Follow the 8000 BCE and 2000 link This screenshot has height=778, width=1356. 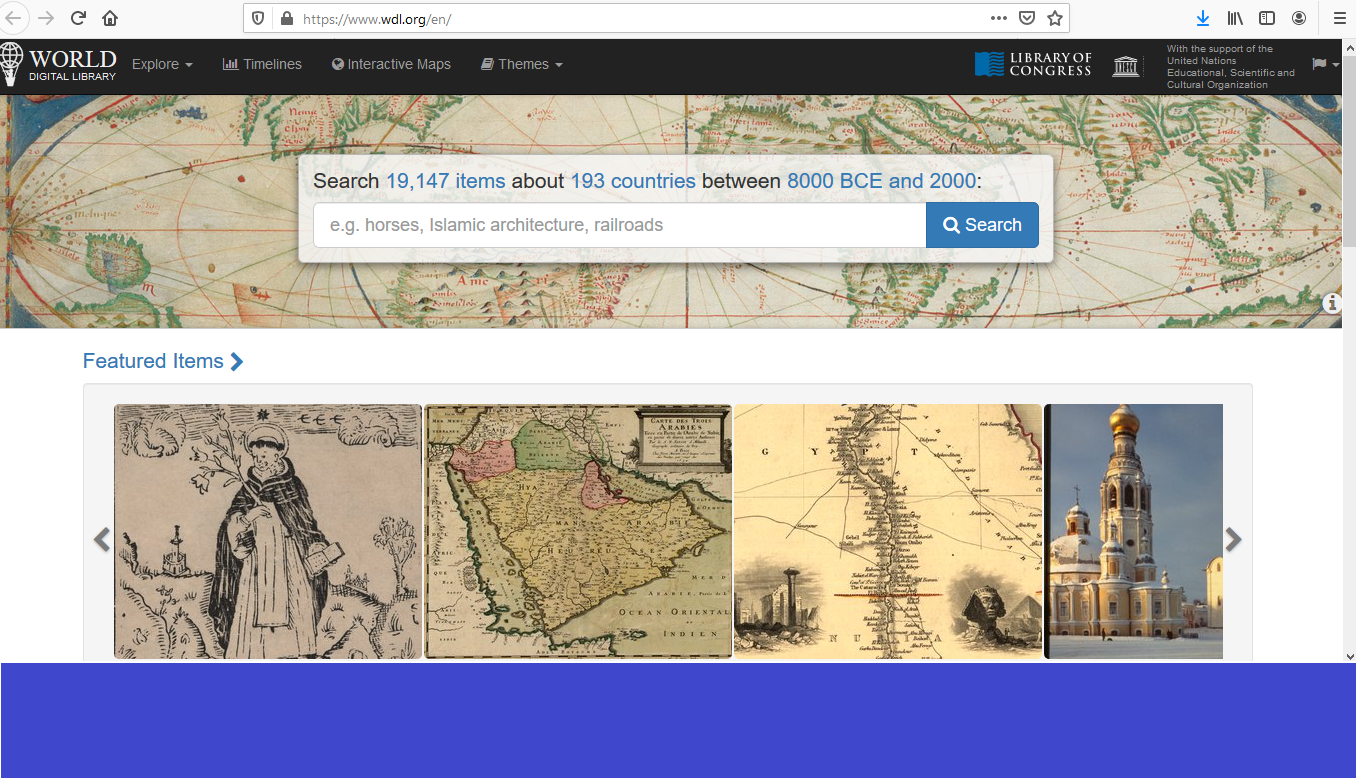click(881, 181)
